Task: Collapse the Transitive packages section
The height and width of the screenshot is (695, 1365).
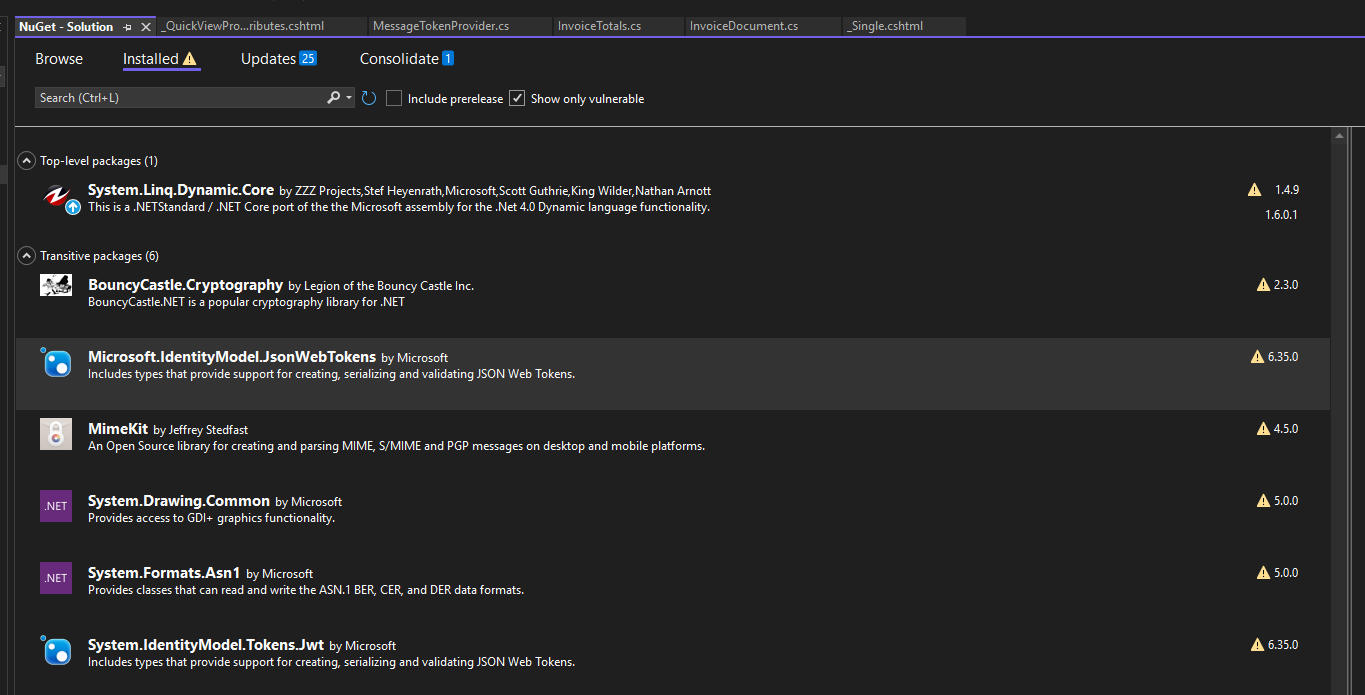Action: 26,255
